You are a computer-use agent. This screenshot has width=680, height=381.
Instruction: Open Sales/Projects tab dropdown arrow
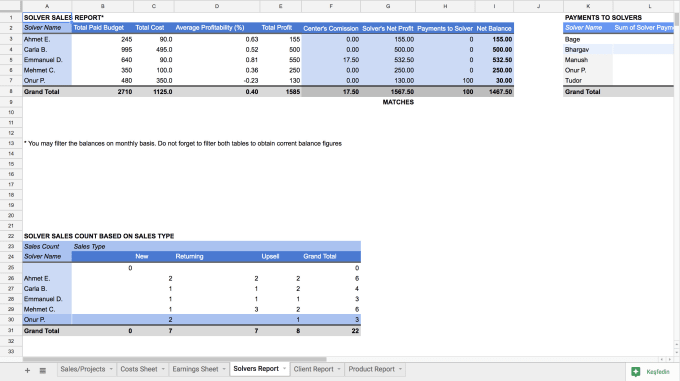coord(111,369)
